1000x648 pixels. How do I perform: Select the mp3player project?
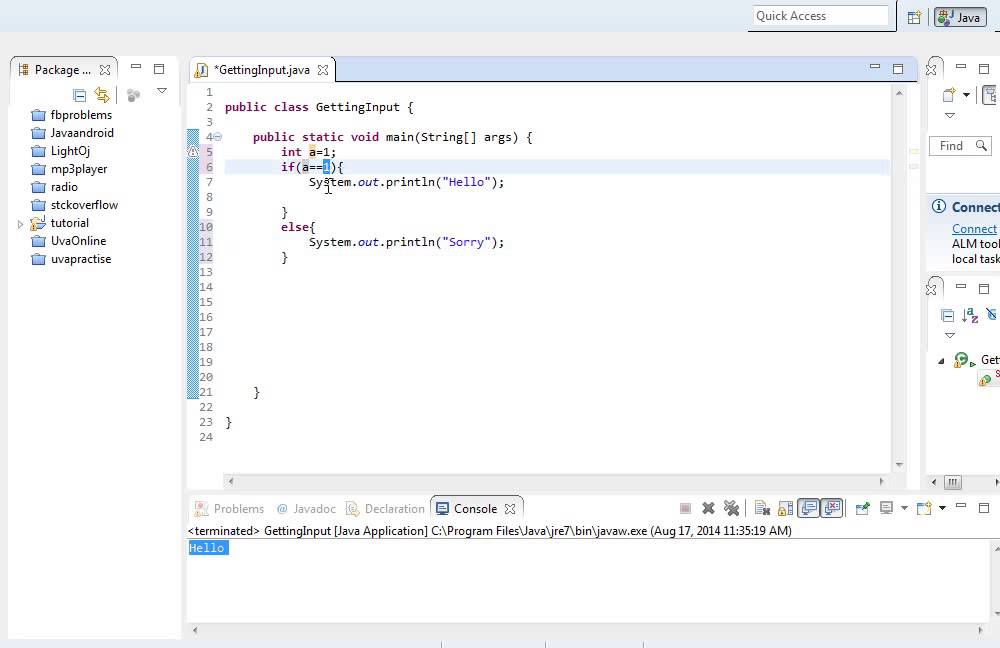(70, 169)
